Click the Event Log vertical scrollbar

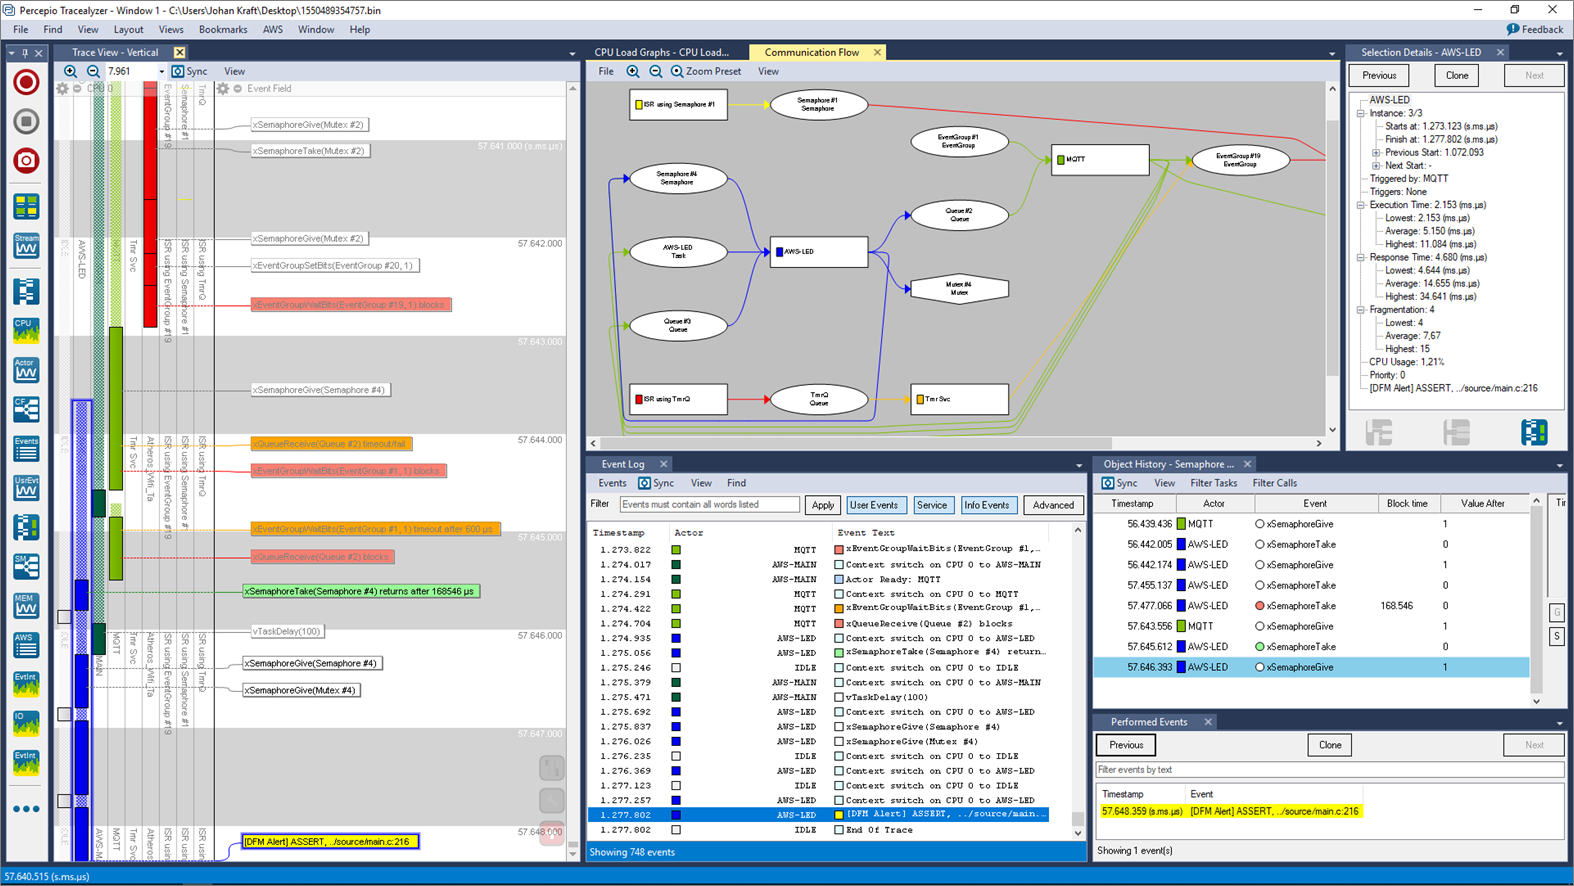coord(1078,681)
